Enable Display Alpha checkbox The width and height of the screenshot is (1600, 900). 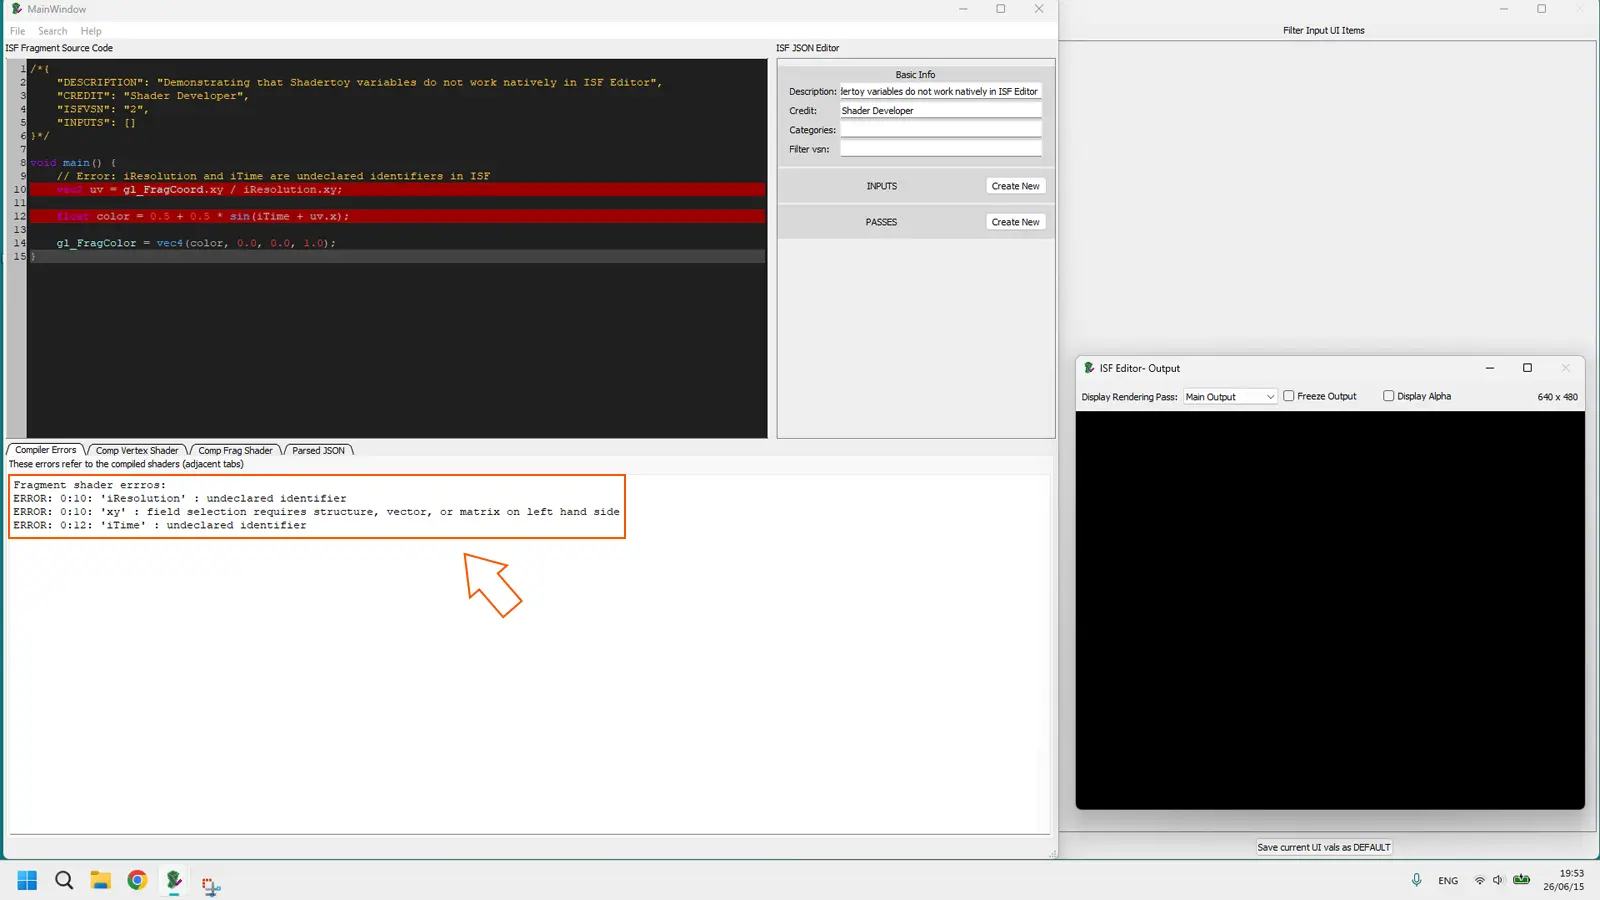[1388, 396]
